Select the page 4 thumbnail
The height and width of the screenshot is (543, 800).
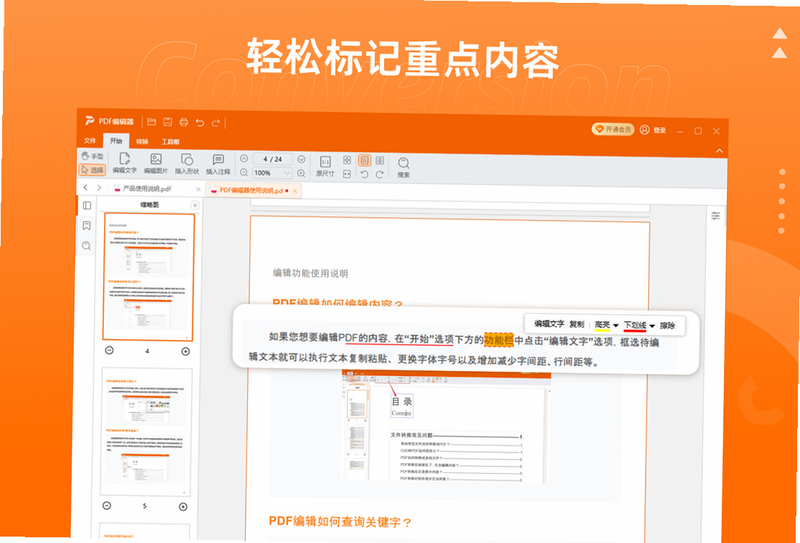[148, 276]
